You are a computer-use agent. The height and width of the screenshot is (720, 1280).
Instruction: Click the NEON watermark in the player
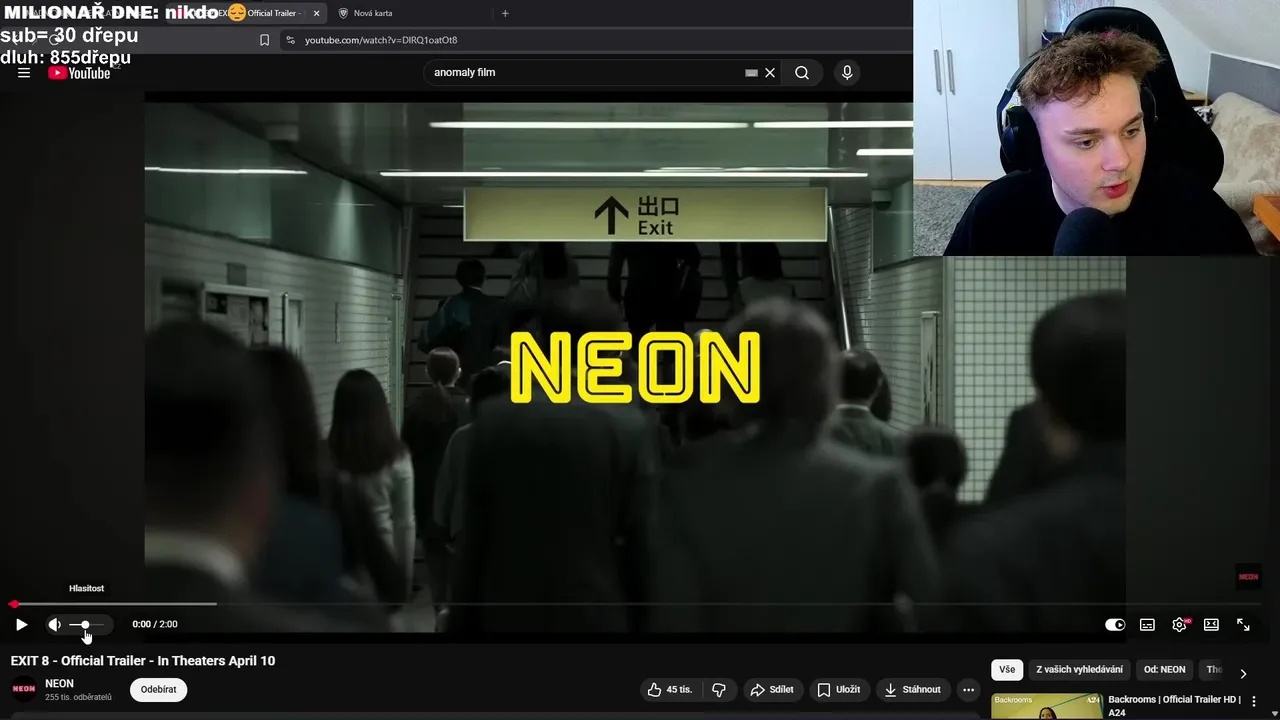pyautogui.click(x=1248, y=577)
